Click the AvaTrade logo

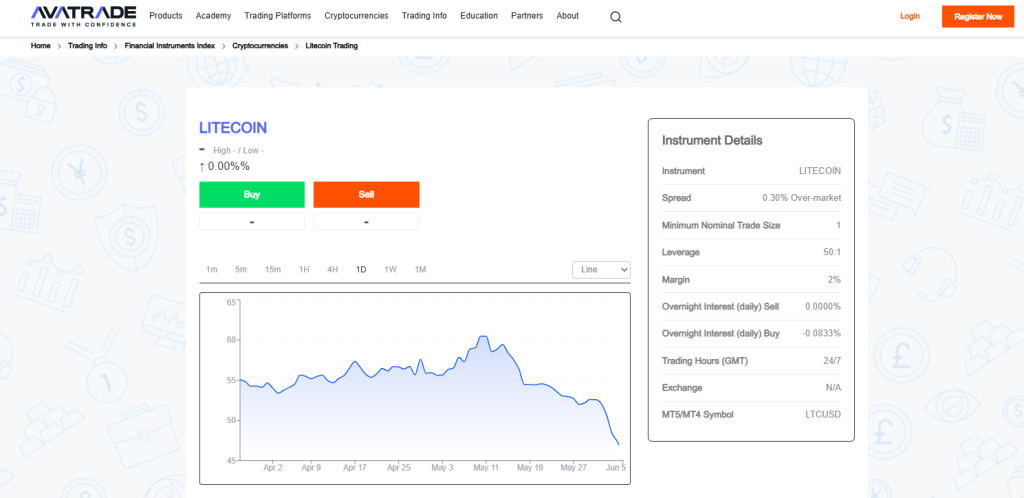point(84,16)
